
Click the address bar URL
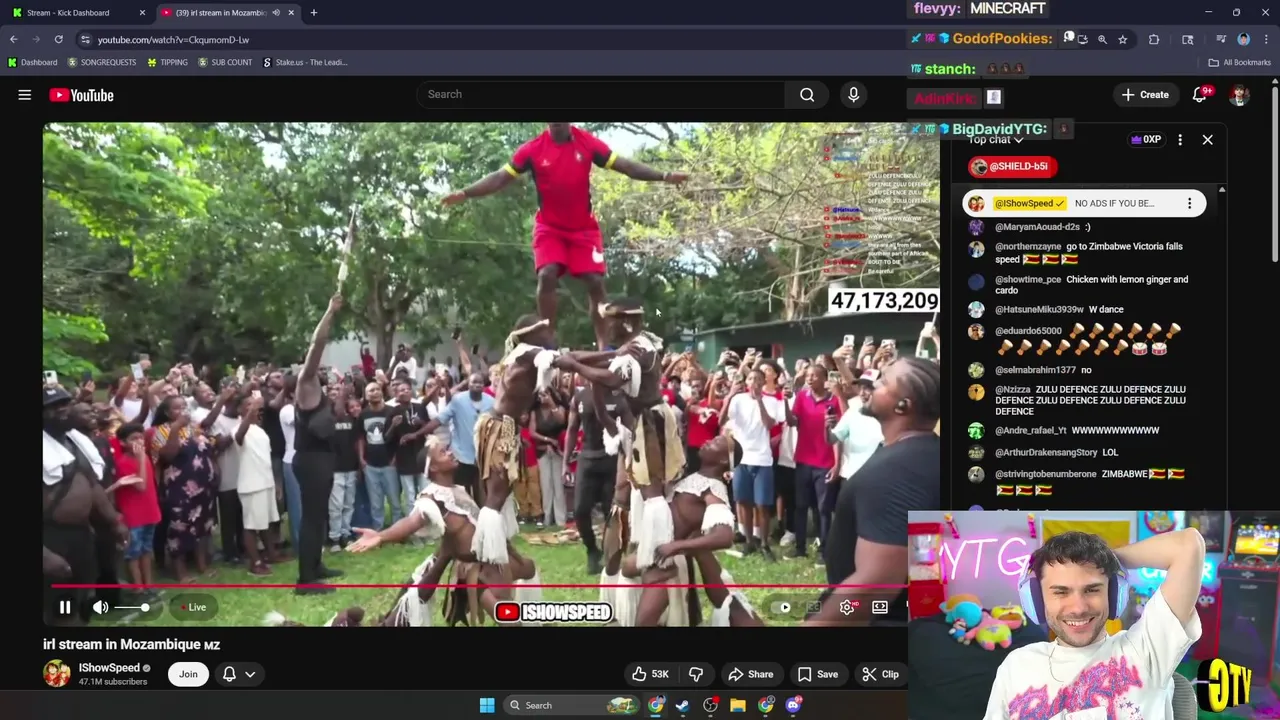pos(173,40)
